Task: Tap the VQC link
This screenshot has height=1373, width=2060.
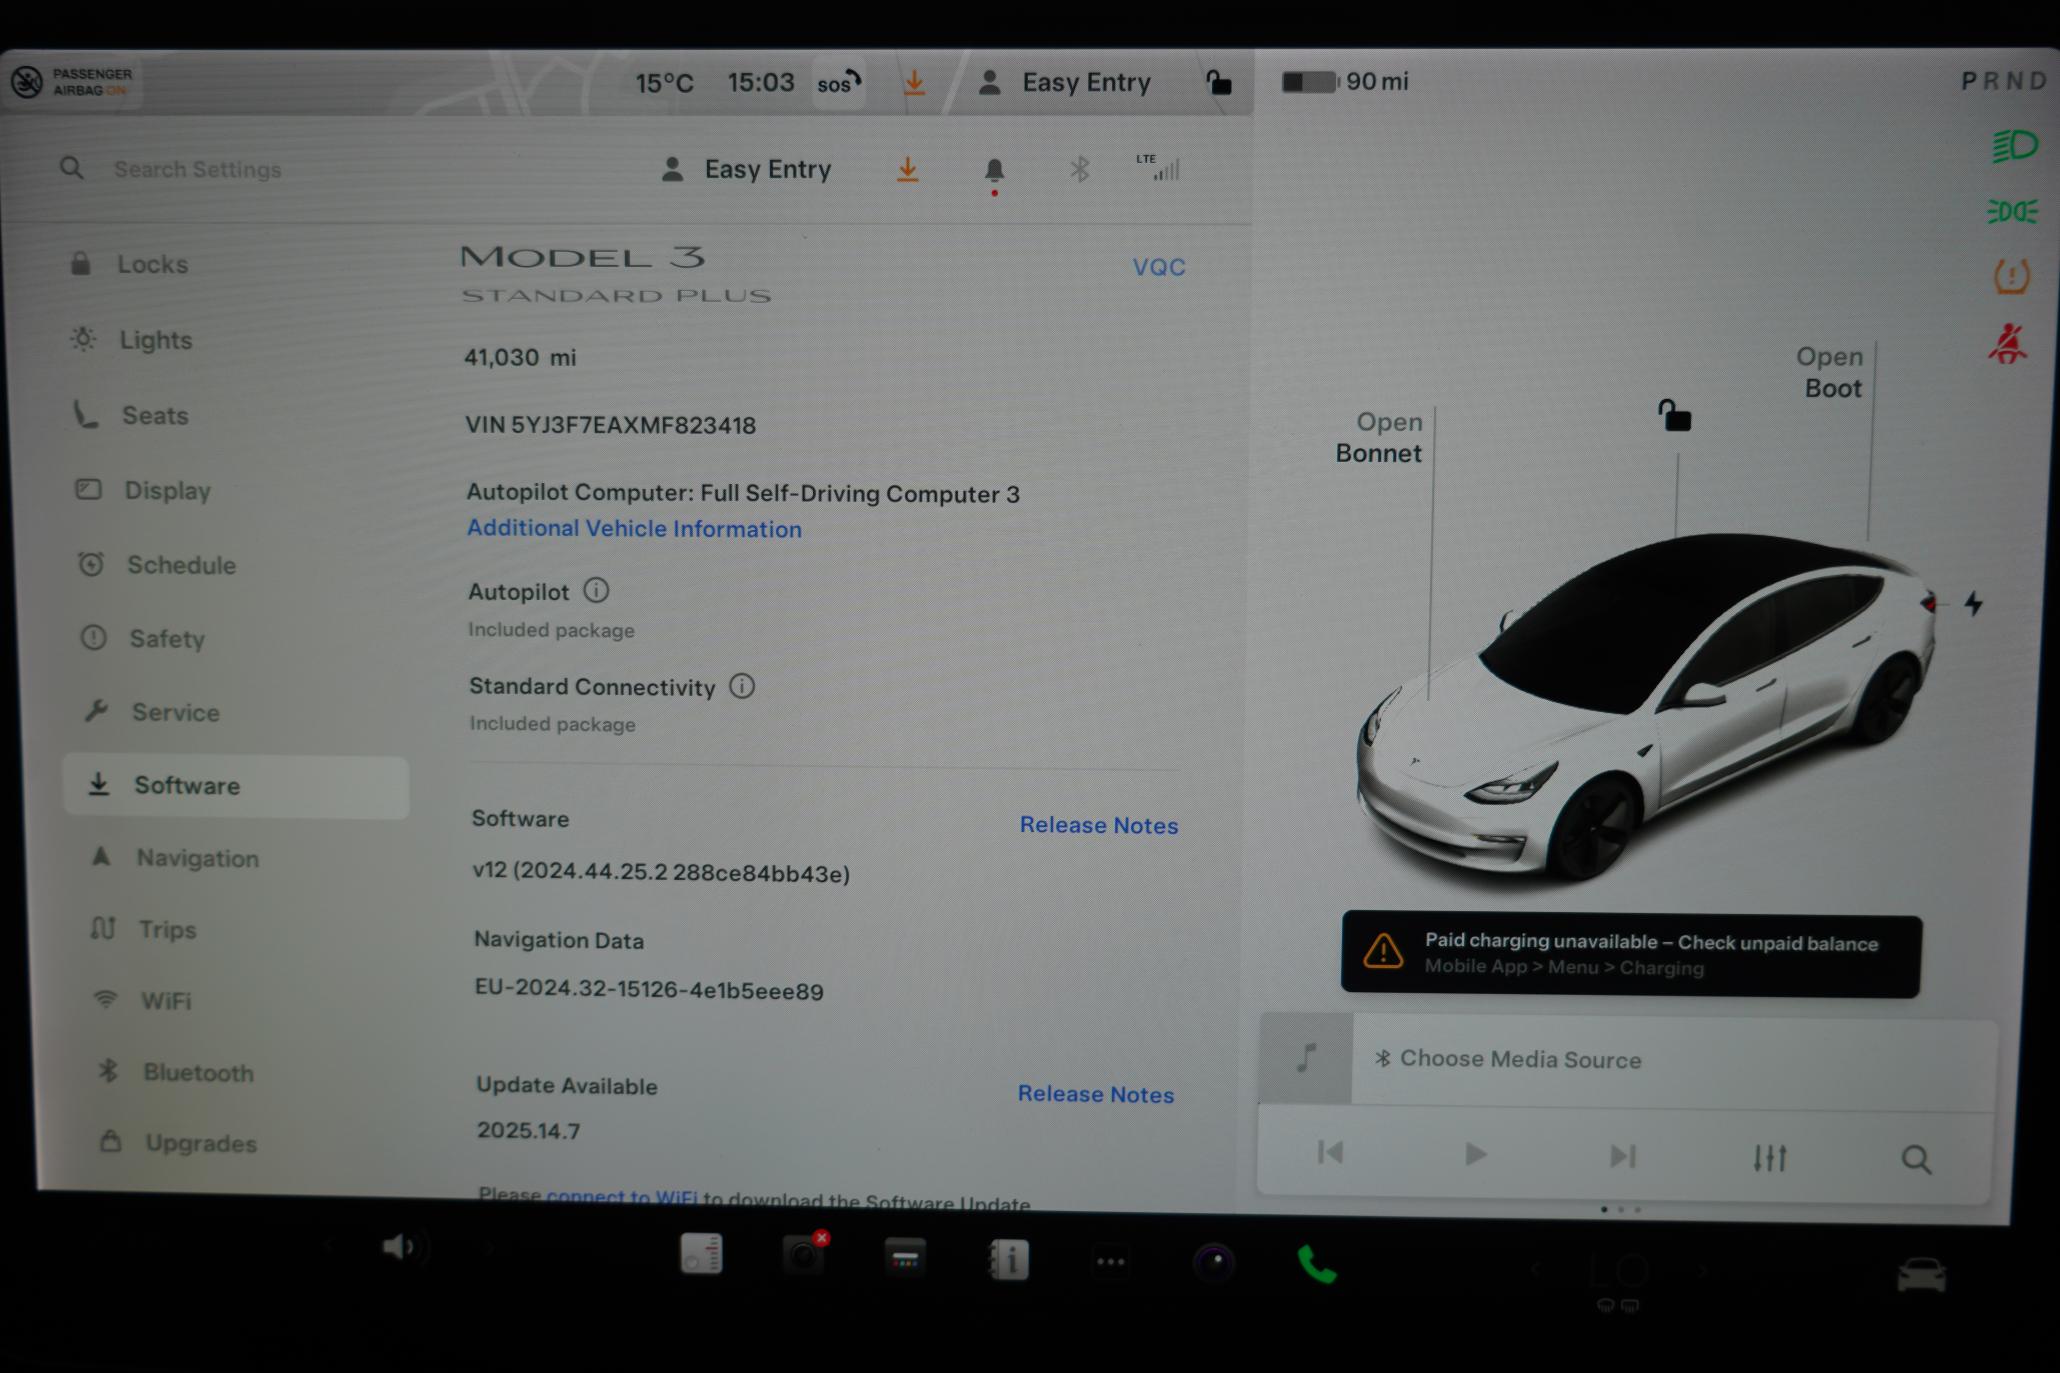Action: pyautogui.click(x=1159, y=267)
